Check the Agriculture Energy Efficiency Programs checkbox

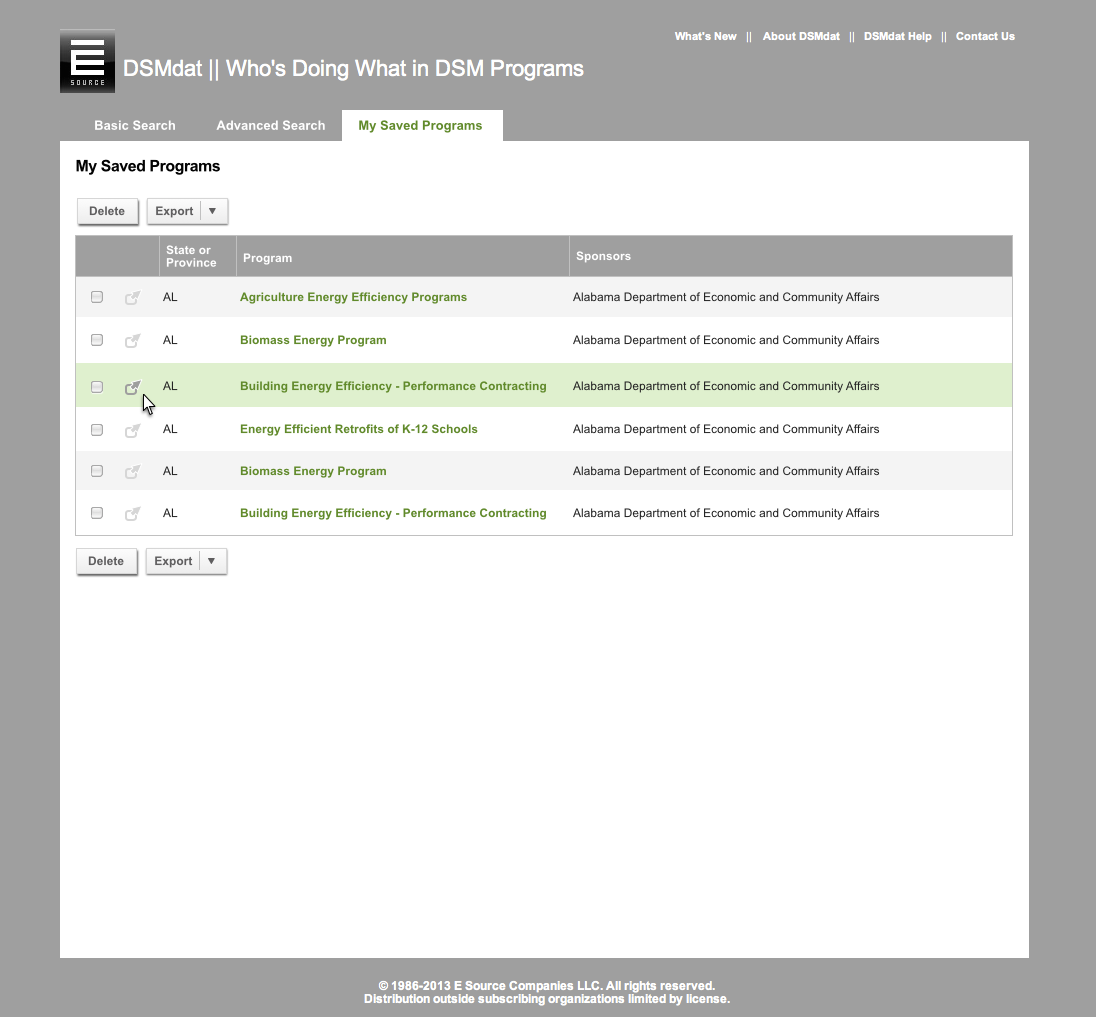97,297
